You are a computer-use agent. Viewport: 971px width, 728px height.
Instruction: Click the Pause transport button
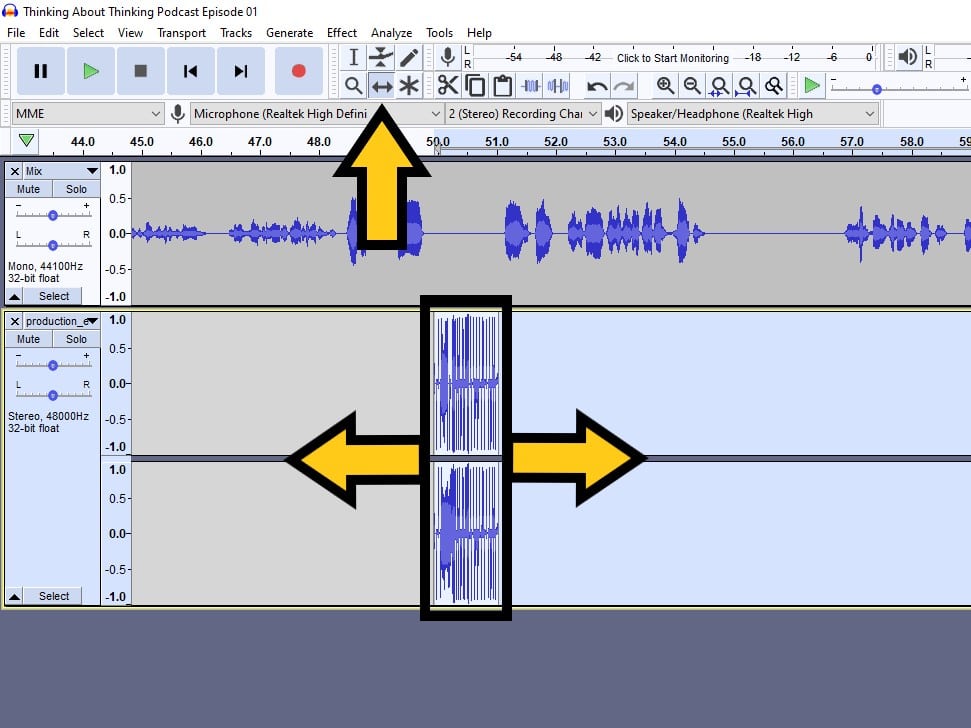(x=41, y=71)
